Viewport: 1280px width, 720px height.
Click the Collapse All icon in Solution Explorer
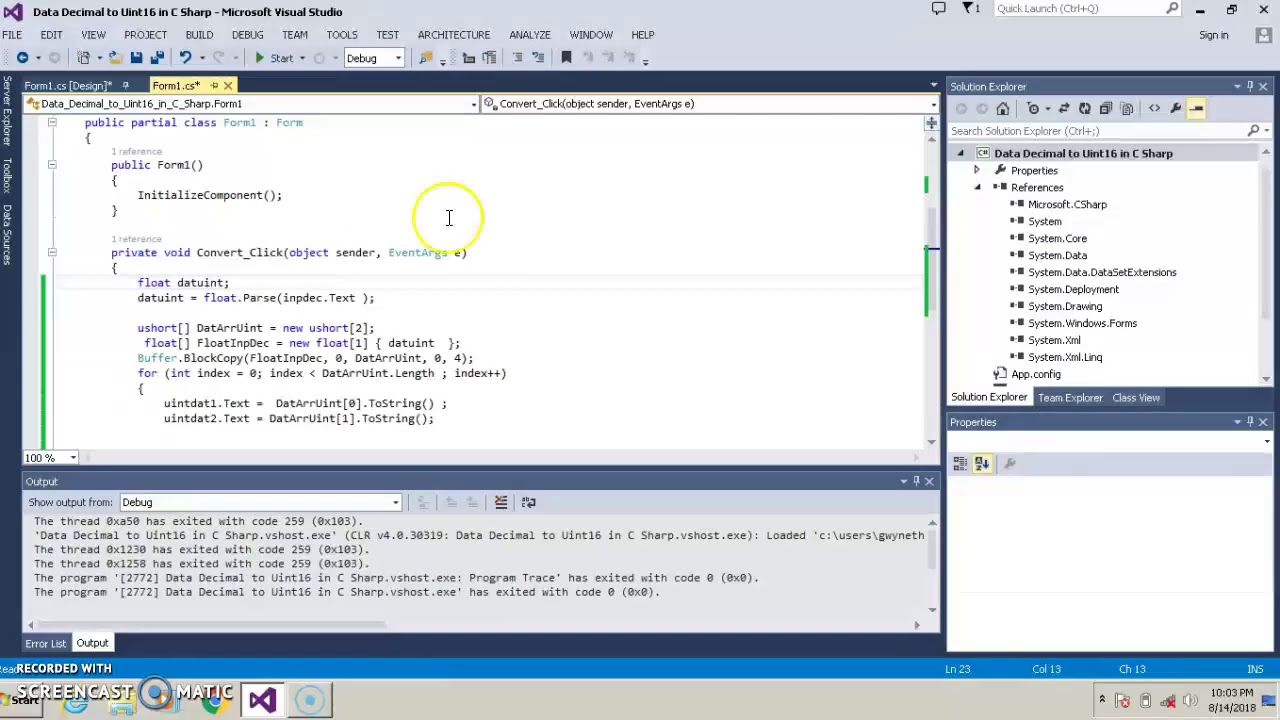1106,108
